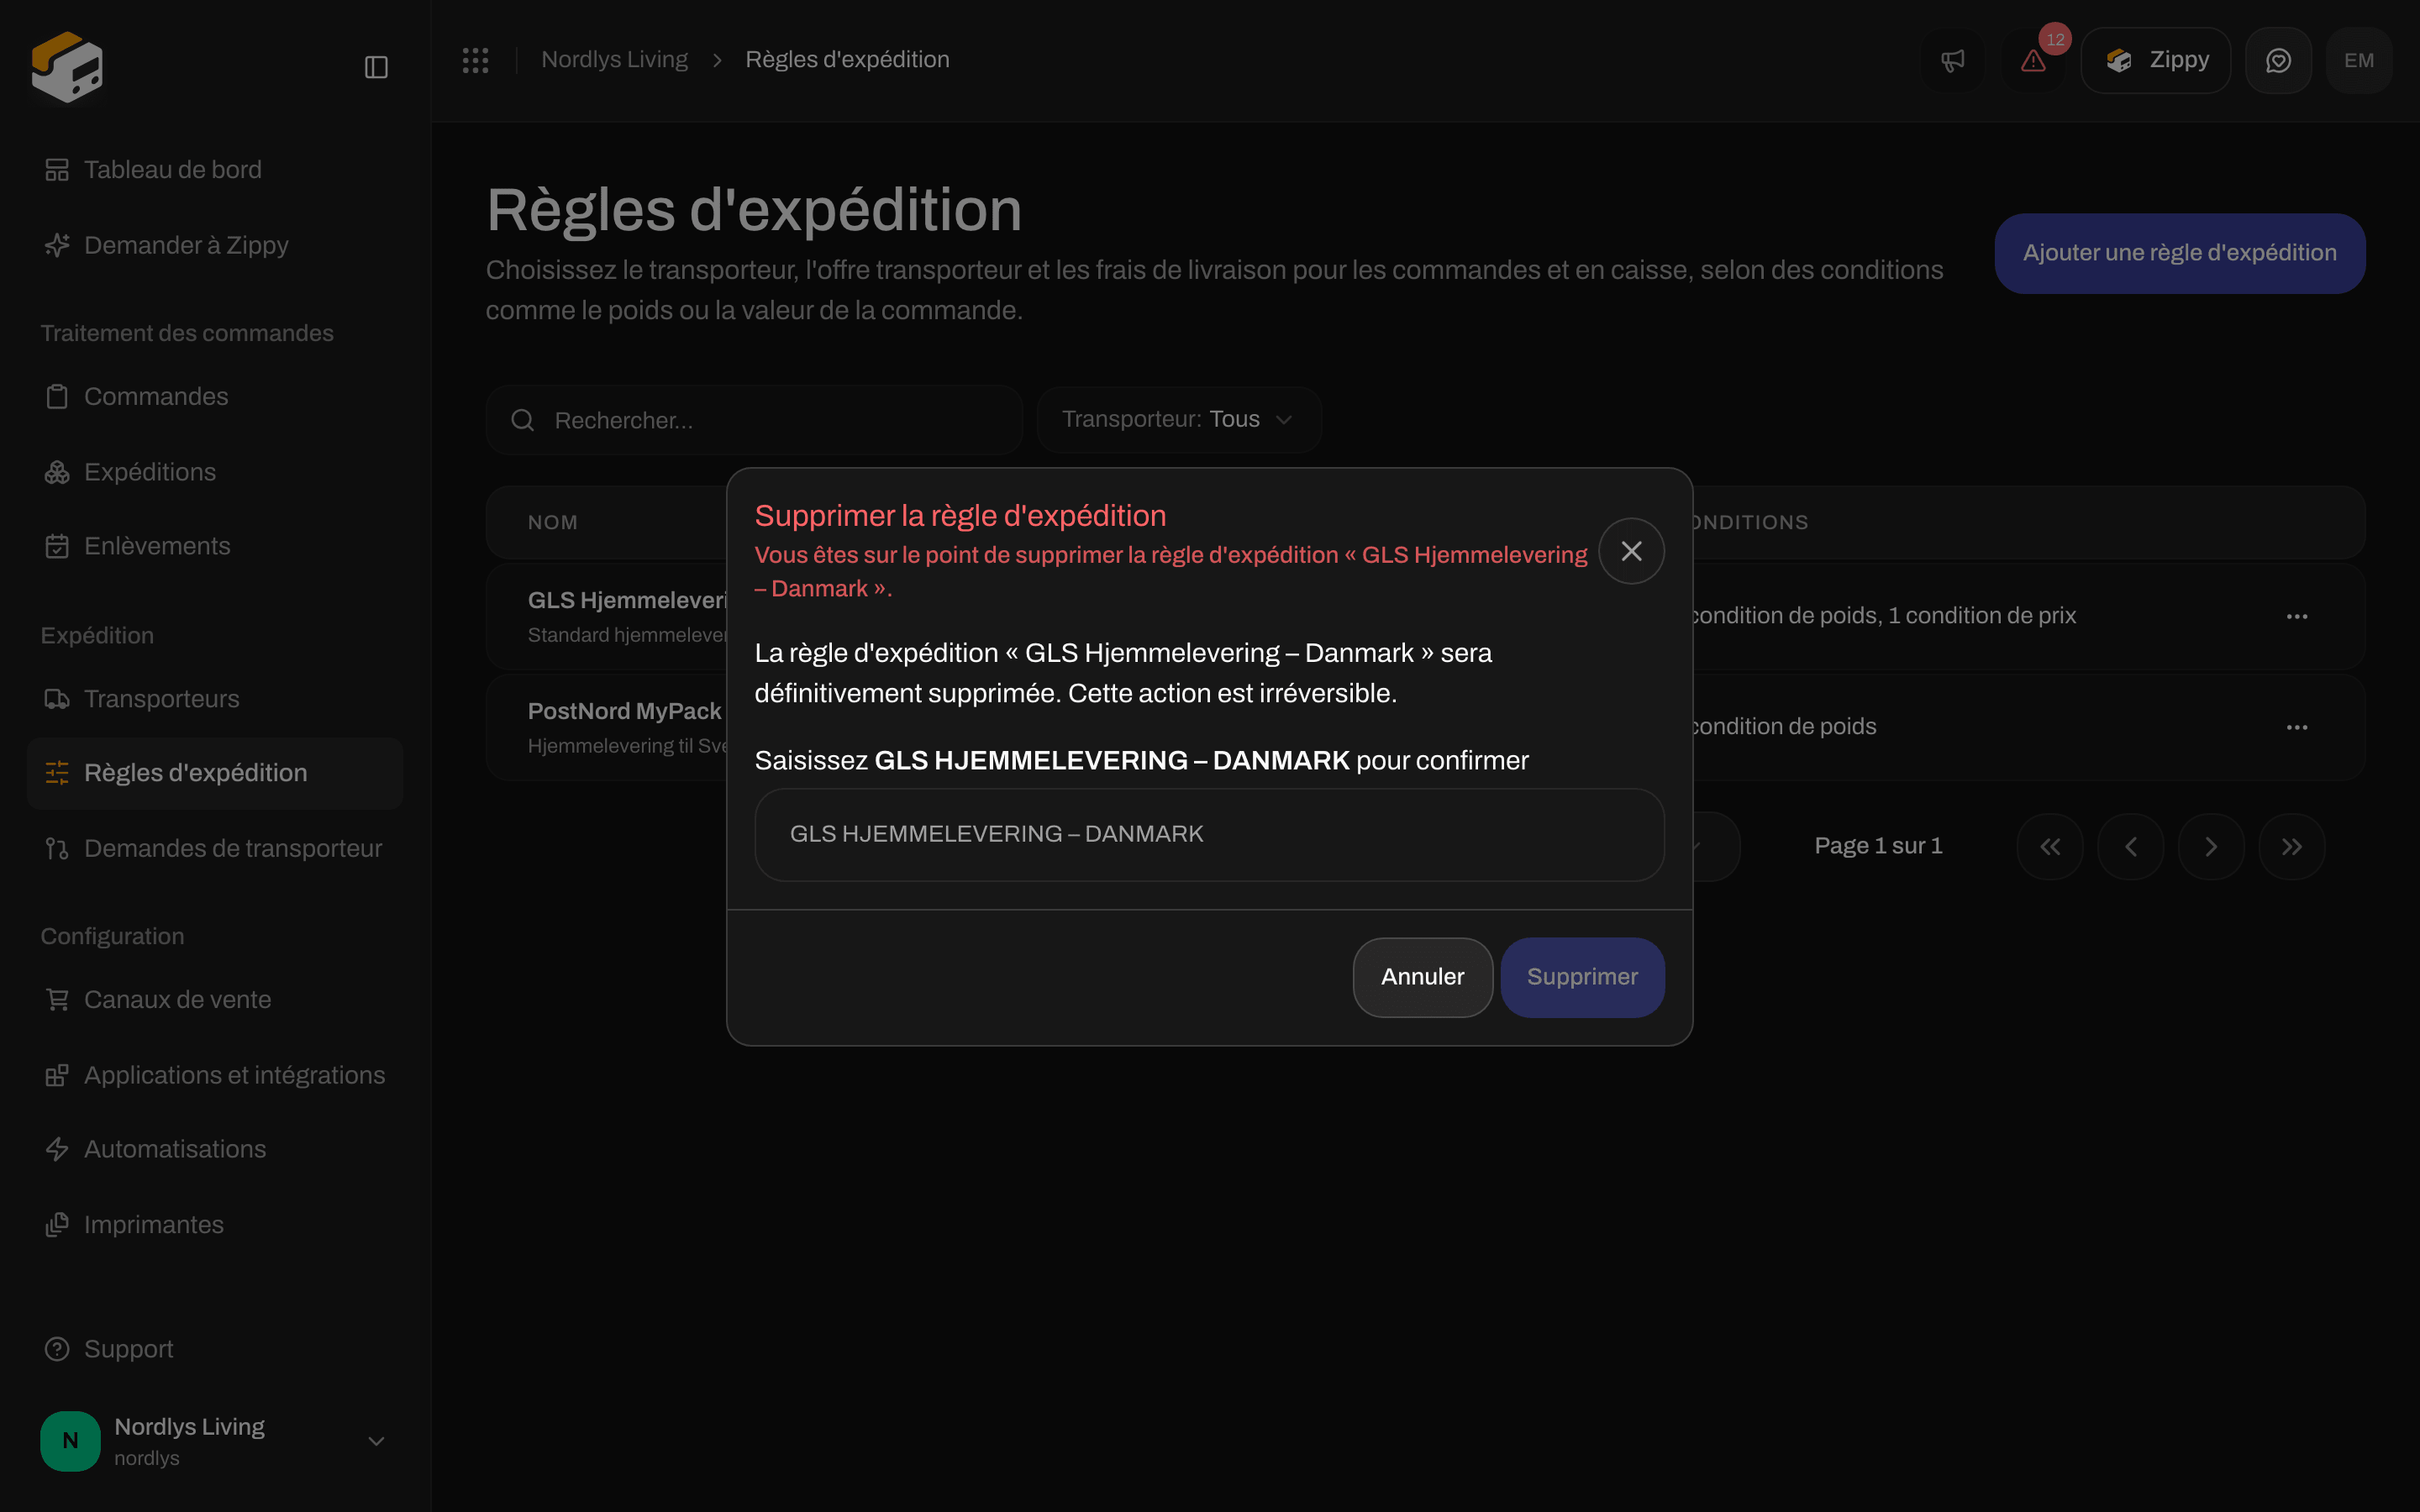This screenshot has height=1512, width=2420.
Task: Go to next page of results
Action: pos(2211,847)
